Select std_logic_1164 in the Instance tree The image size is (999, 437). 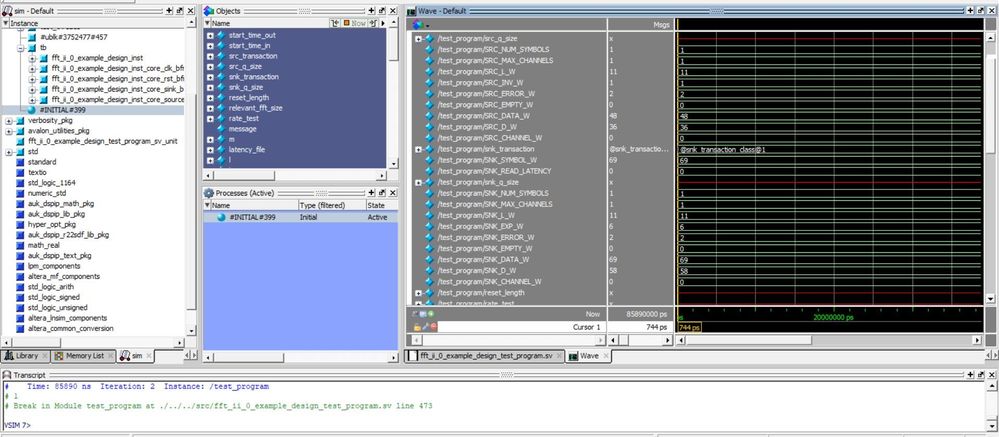click(51, 183)
